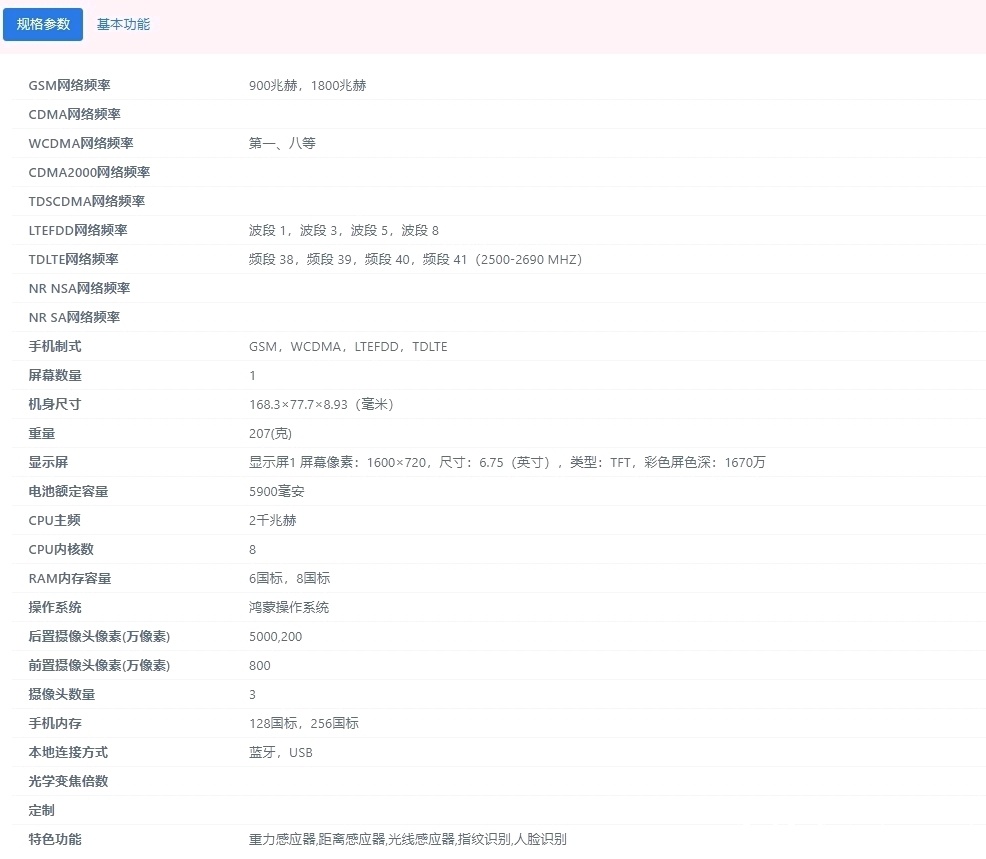The image size is (986, 859).
Task: Select the 规格参数 tab
Action: (43, 25)
